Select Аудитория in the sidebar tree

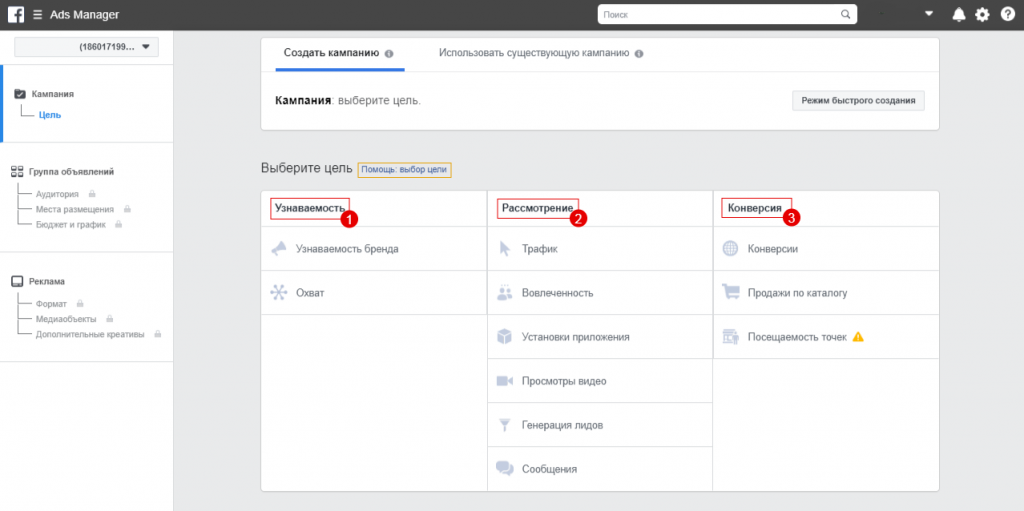click(57, 194)
